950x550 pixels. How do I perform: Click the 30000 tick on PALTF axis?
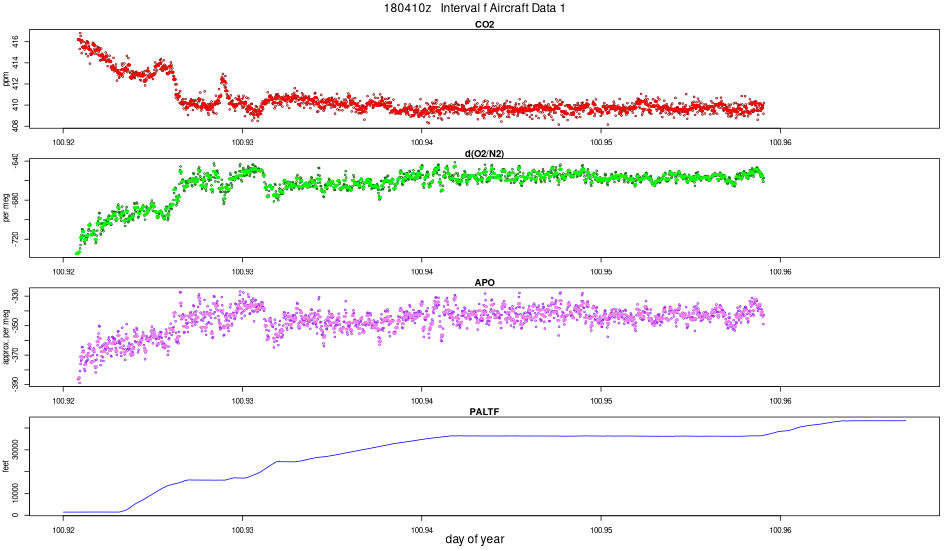[16, 449]
